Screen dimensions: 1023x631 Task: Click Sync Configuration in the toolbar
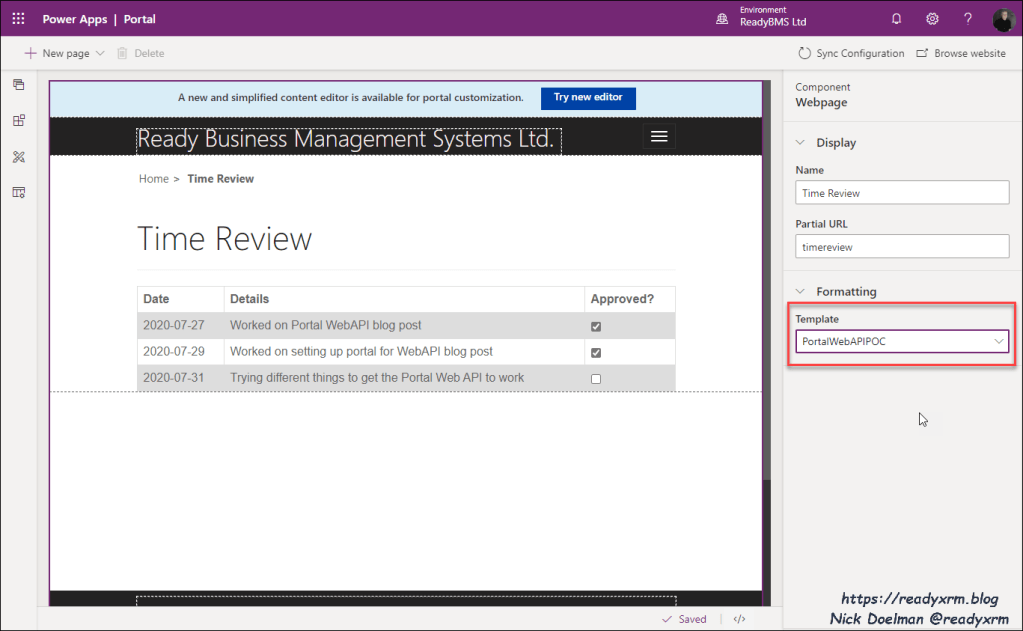[x=851, y=53]
